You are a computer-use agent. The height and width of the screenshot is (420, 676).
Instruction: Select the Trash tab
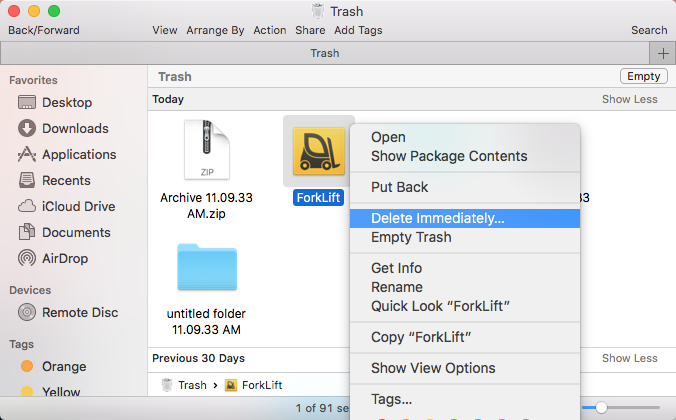[x=325, y=53]
